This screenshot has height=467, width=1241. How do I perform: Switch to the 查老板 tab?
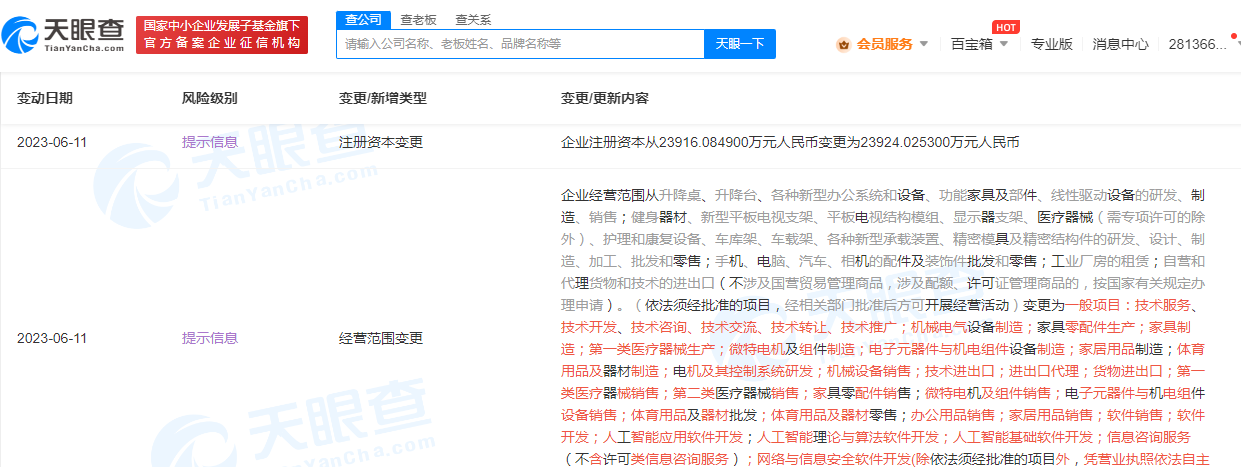point(418,19)
